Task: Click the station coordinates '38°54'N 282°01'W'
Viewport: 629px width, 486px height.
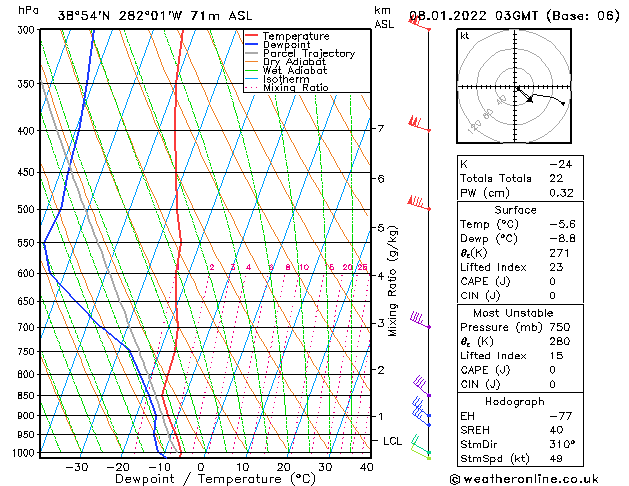Action: tap(120, 16)
